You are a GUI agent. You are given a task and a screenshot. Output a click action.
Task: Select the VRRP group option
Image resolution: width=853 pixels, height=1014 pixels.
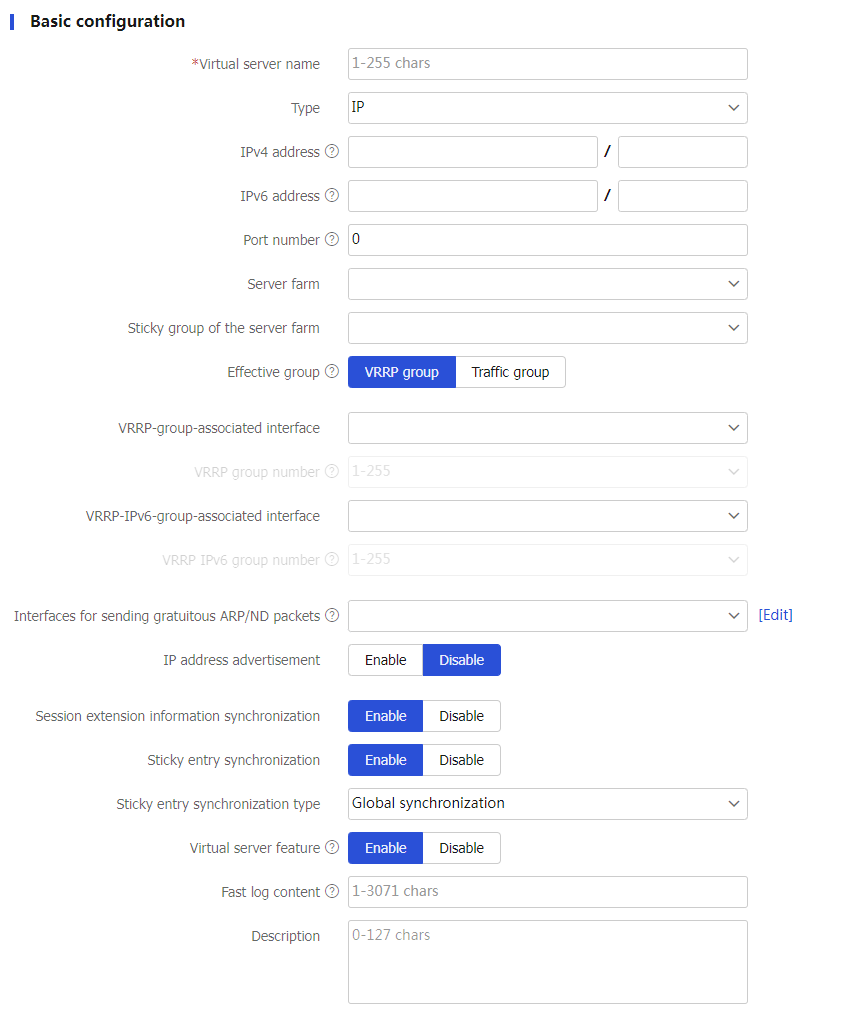pos(402,372)
